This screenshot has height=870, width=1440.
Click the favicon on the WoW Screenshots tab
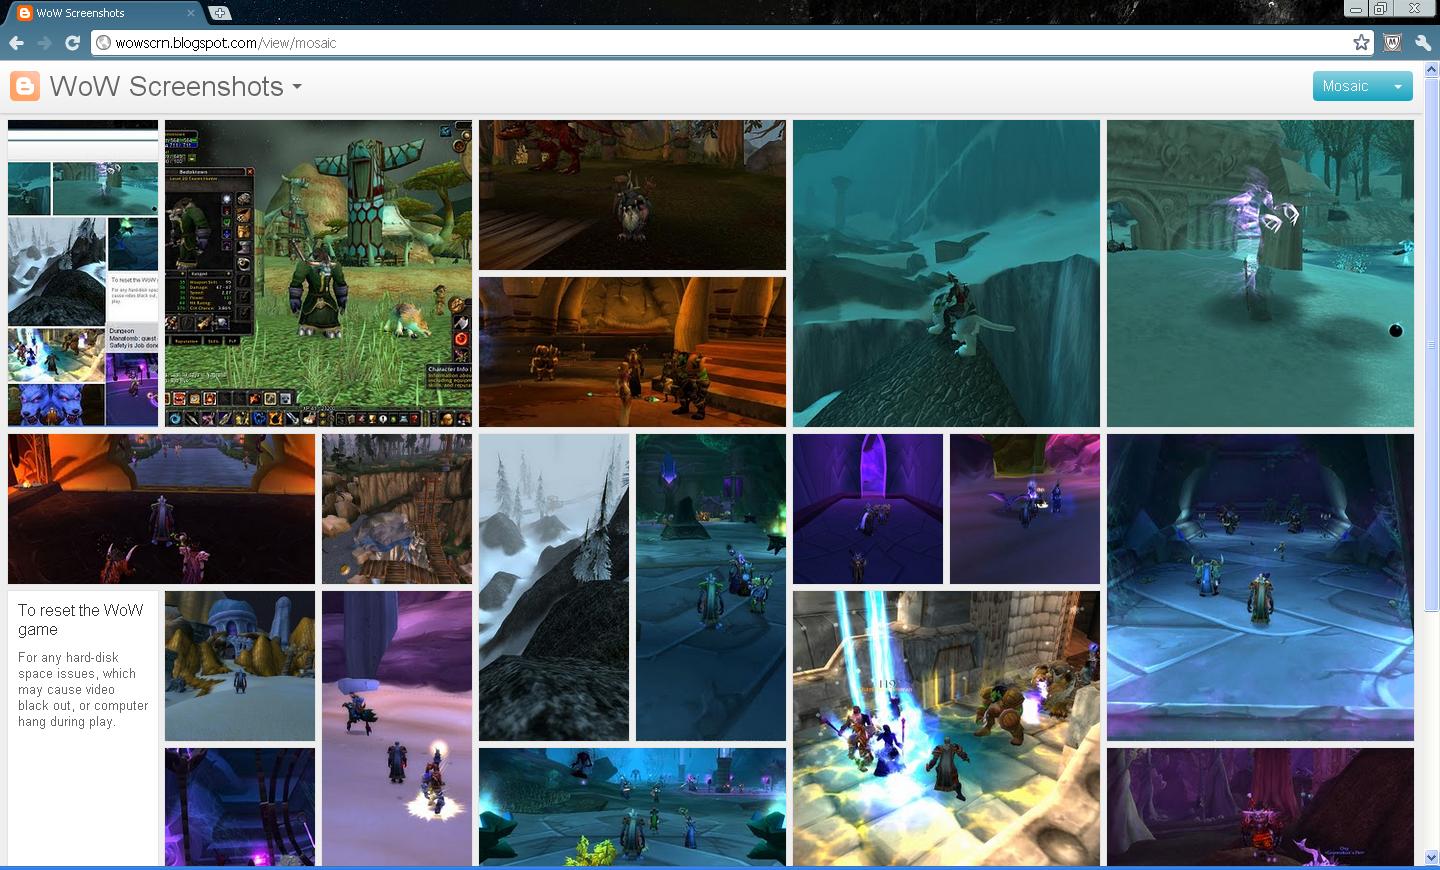pos(24,14)
